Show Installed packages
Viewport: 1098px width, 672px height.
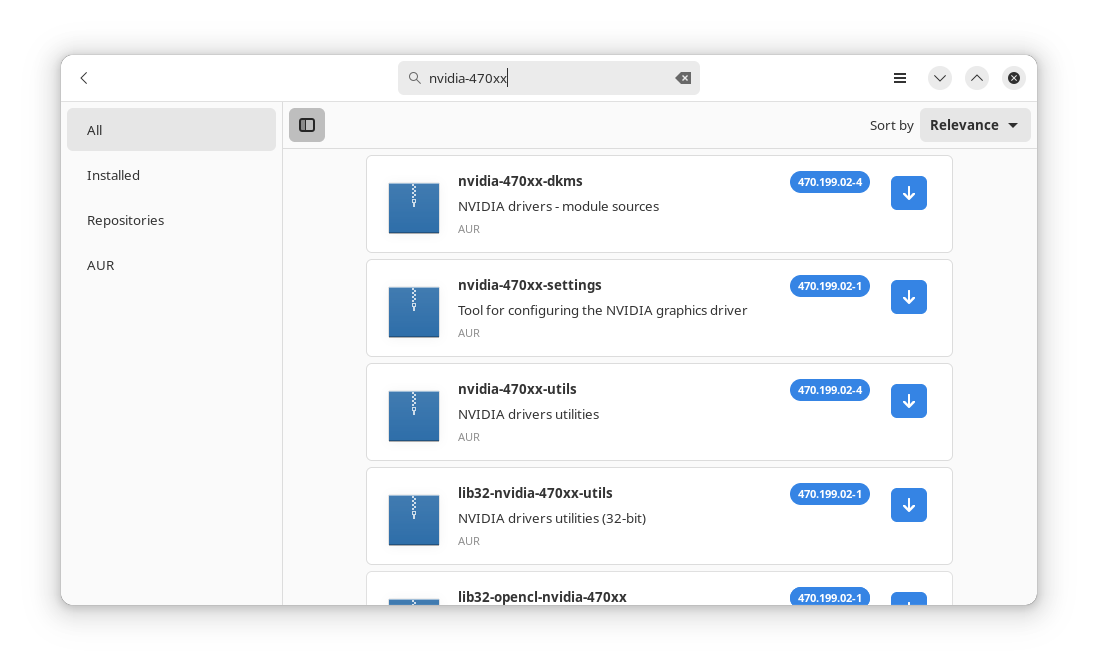tap(172, 175)
